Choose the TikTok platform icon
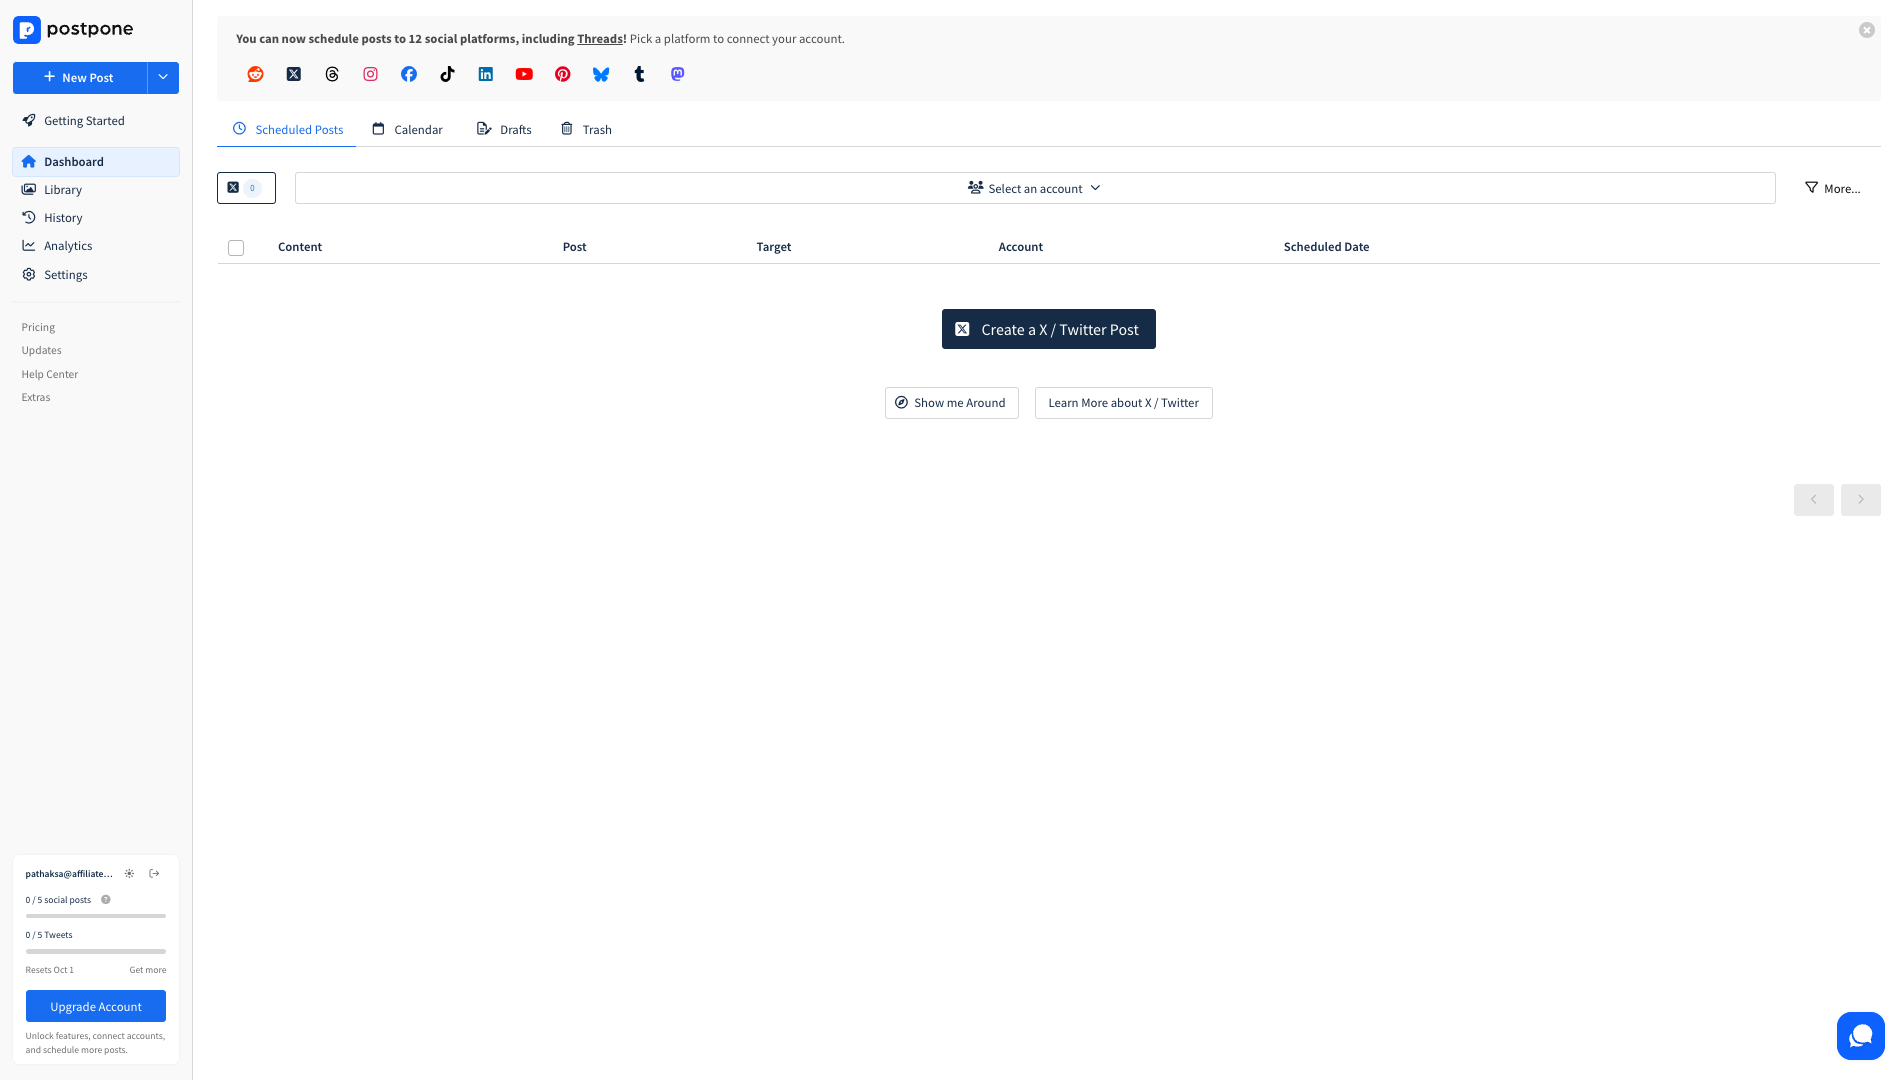 (447, 74)
